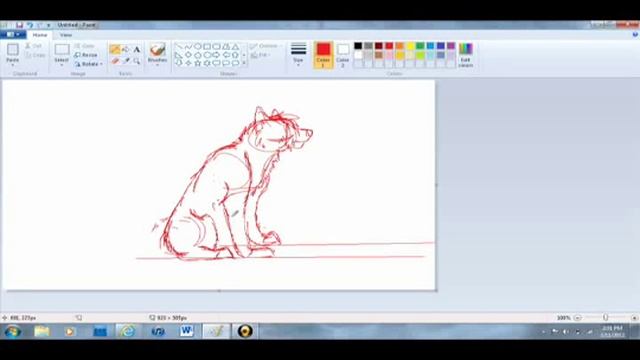Click the Undo arrow in title bar
The width and height of the screenshot is (640, 360).
coord(30,25)
